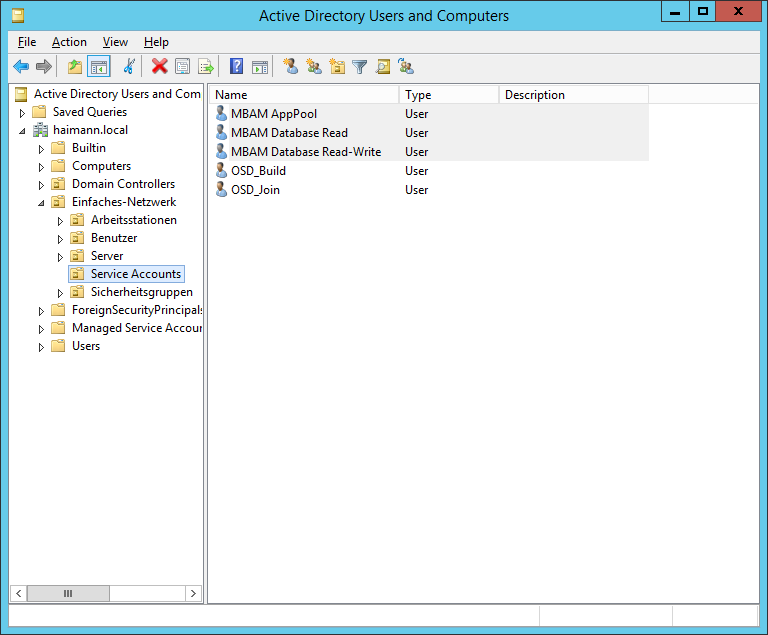Expand the Builtin container
Screen dimensions: 768x635
coord(41,149)
